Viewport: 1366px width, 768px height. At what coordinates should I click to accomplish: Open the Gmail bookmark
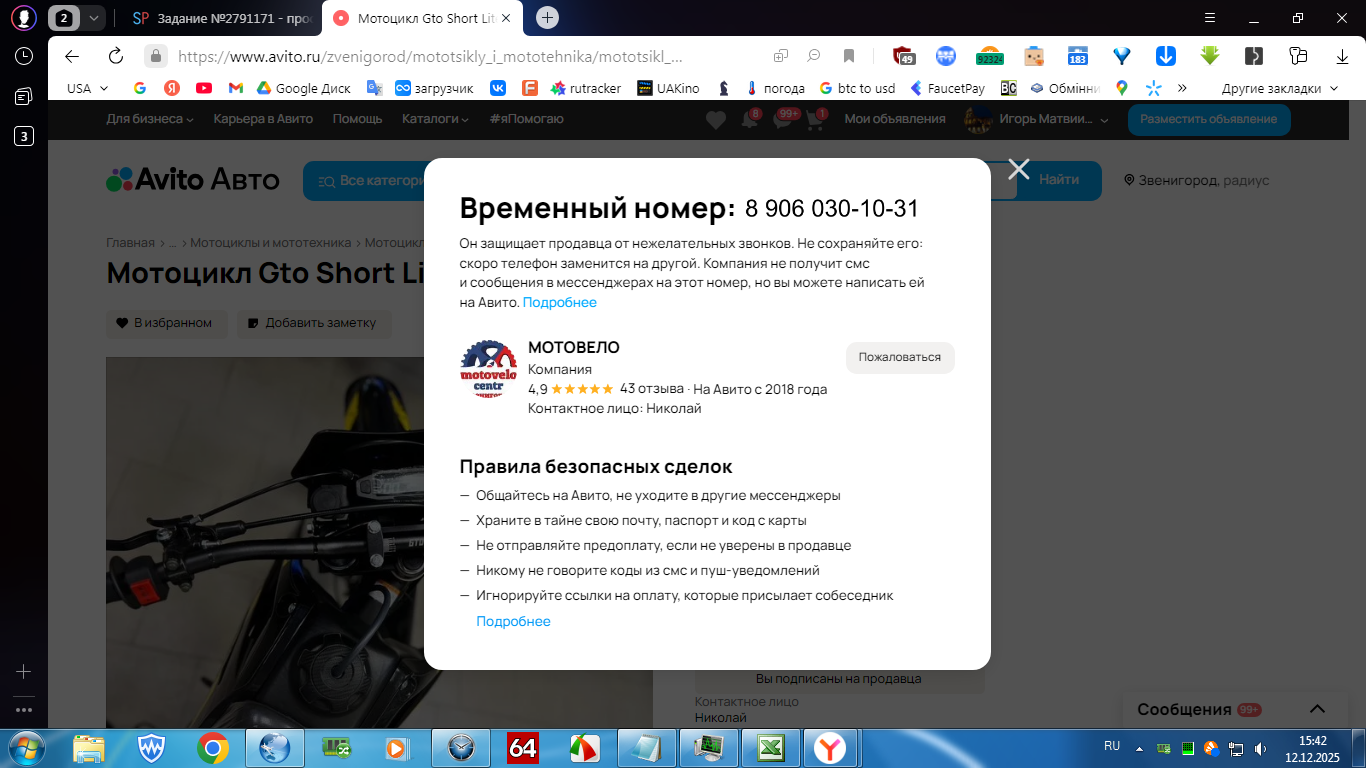click(x=236, y=88)
